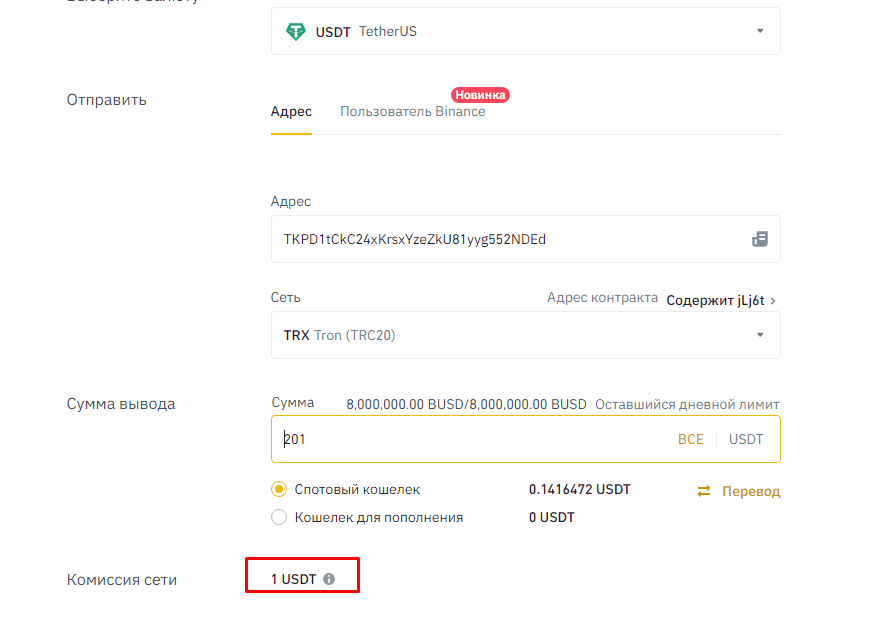Click the amount field containing 201
The height and width of the screenshot is (619, 870).
point(525,439)
